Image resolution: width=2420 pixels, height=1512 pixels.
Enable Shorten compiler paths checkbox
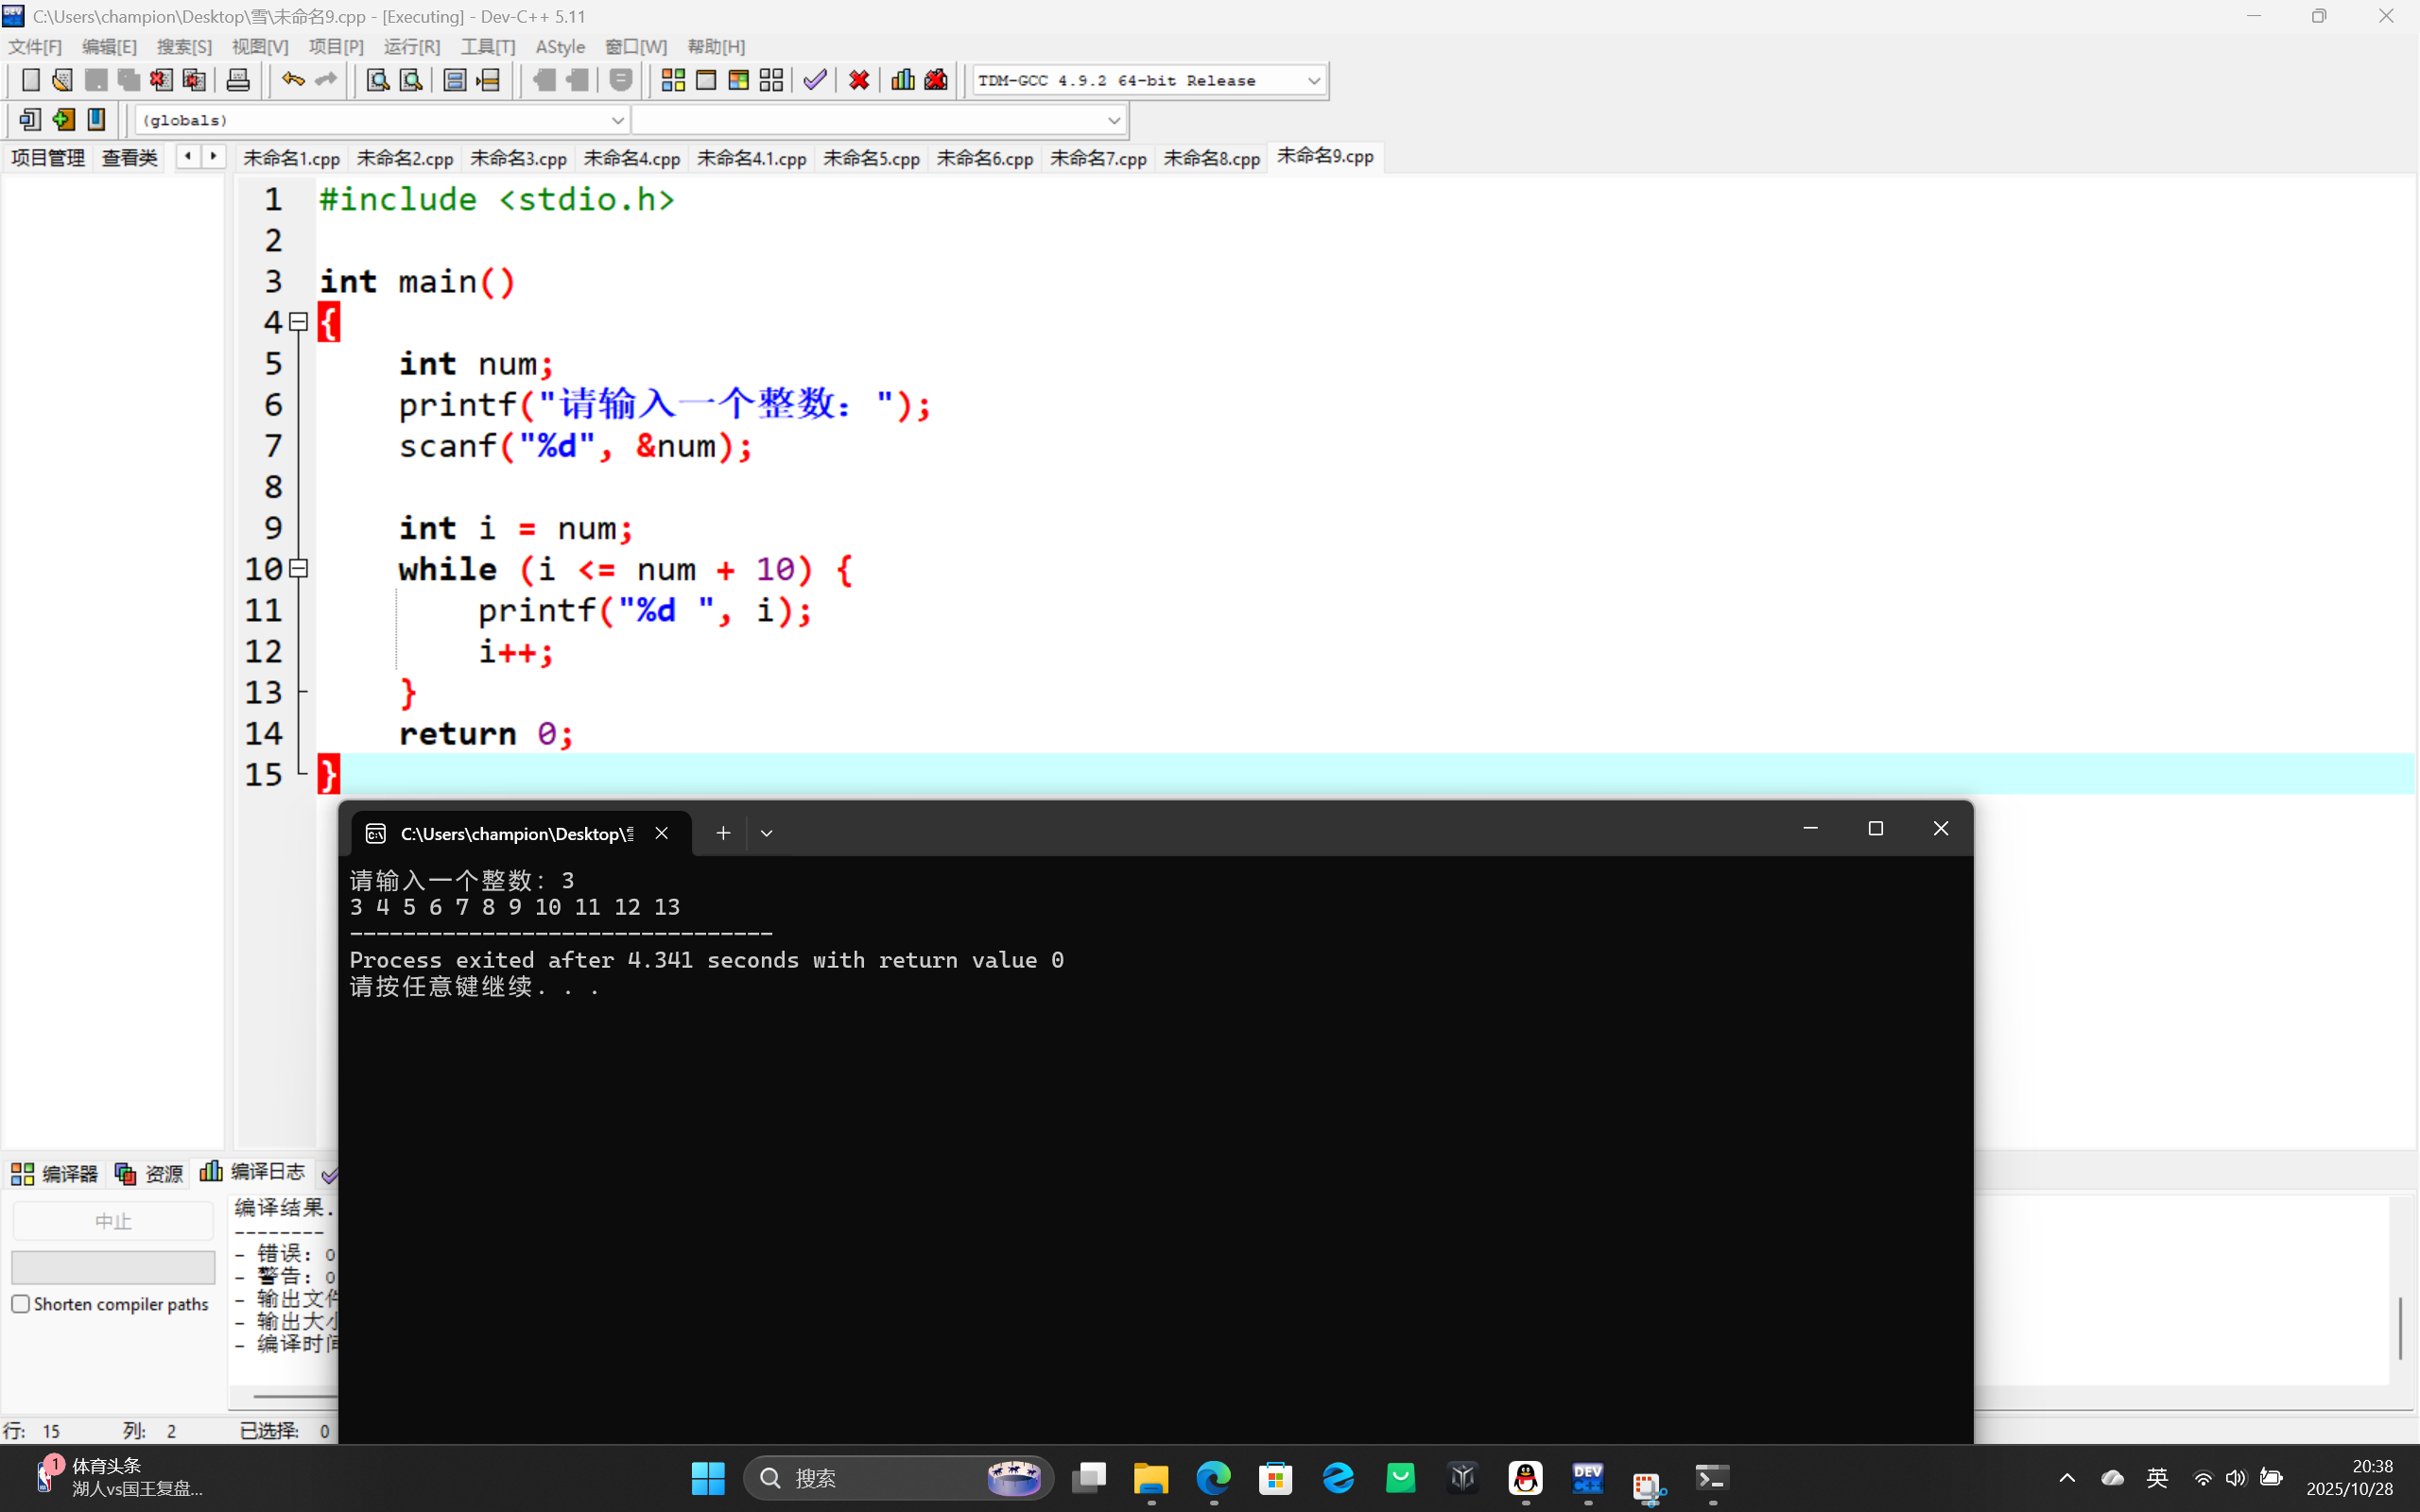tap(21, 1304)
